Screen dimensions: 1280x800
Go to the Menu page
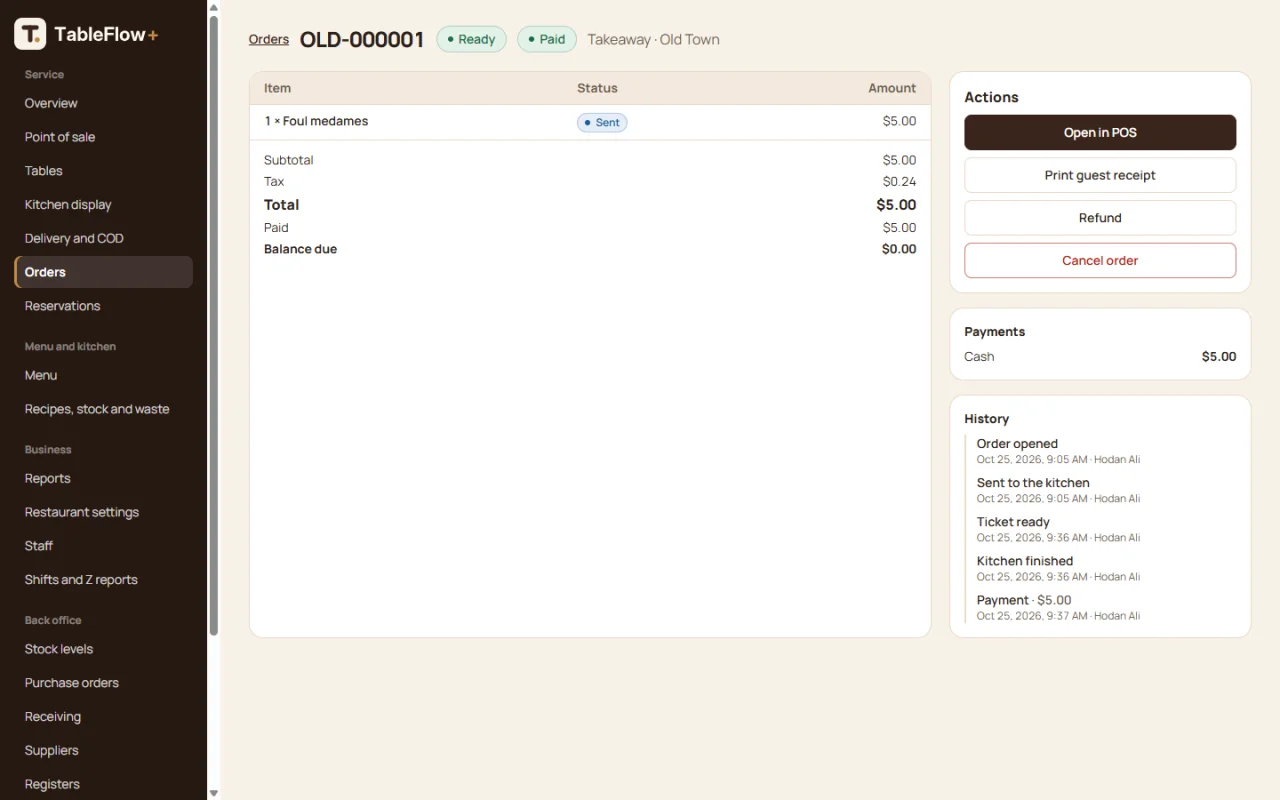click(x=103, y=375)
